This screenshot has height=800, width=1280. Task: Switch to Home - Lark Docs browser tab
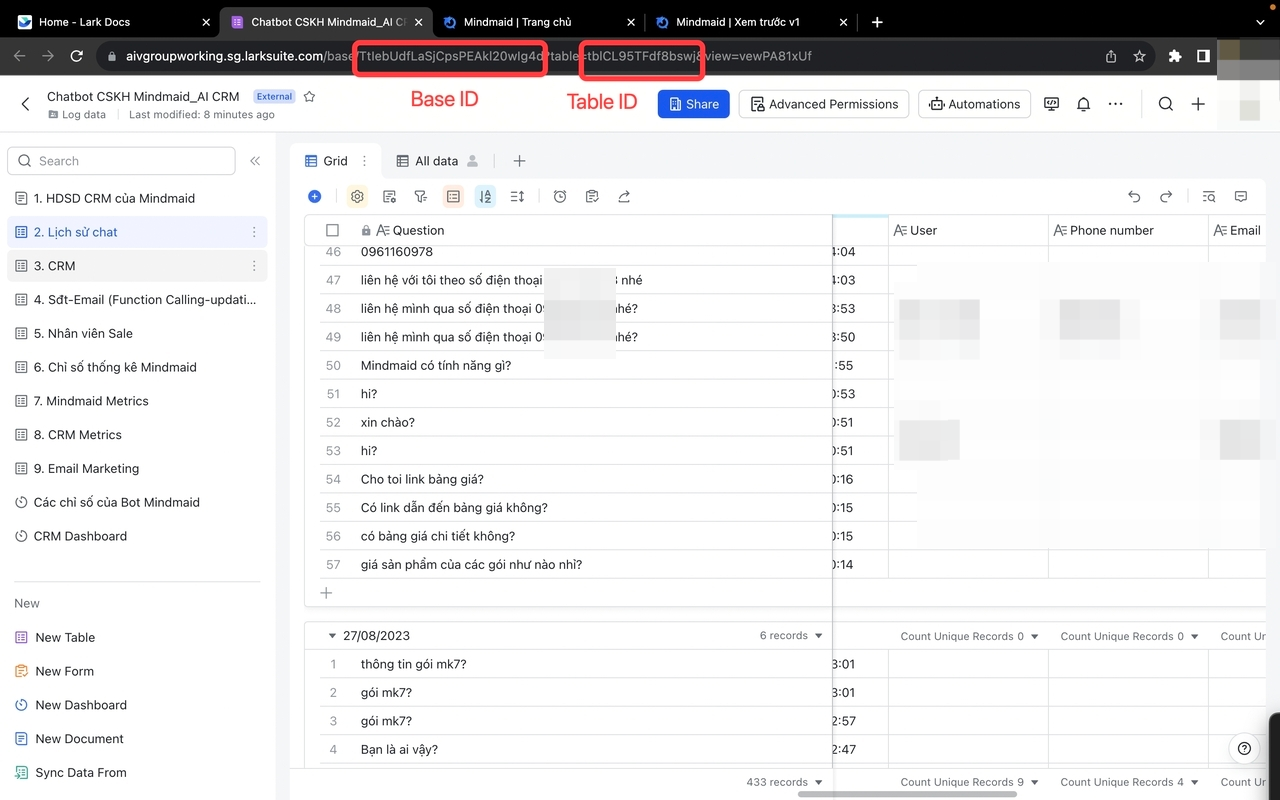[112, 22]
